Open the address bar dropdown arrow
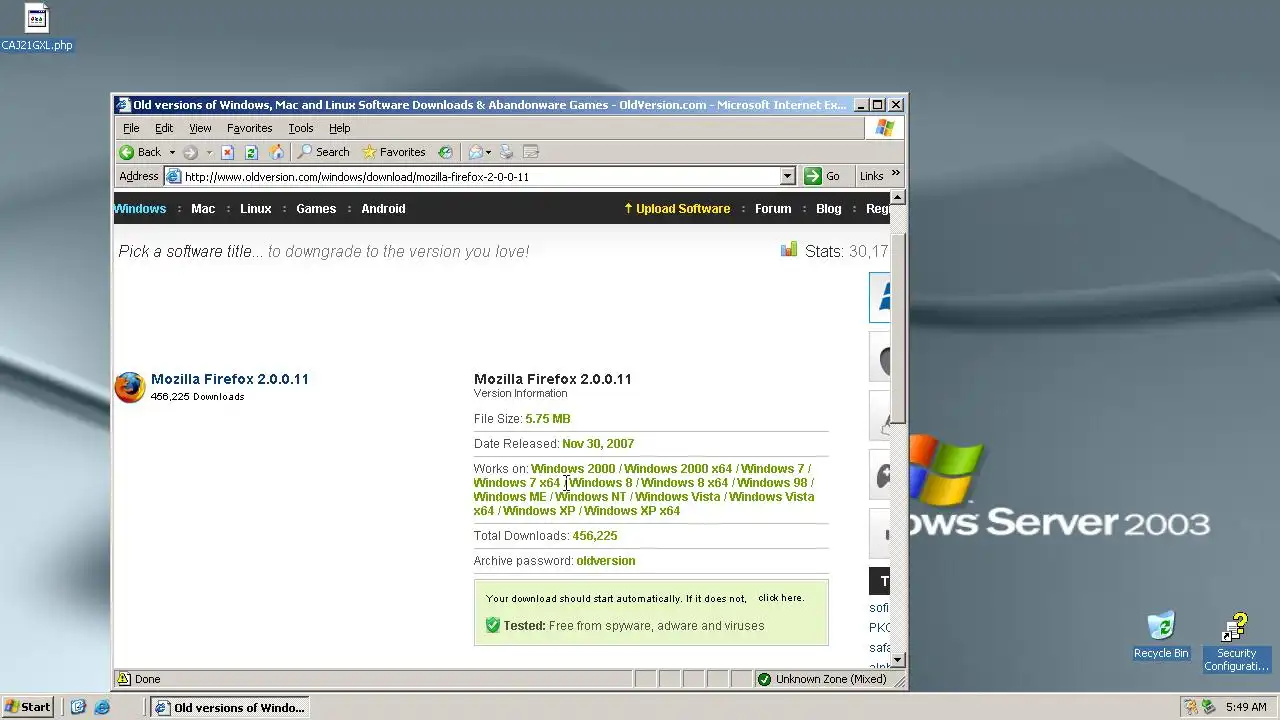Viewport: 1280px width, 720px height. [787, 176]
